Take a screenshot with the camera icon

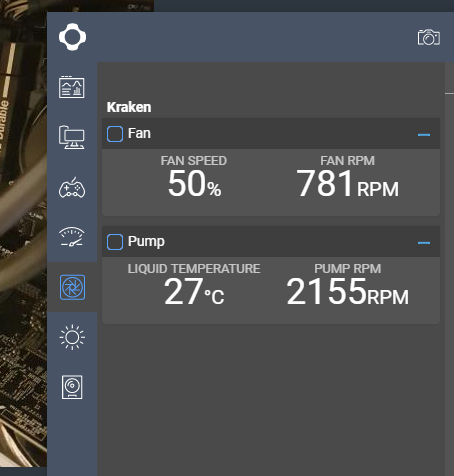point(429,37)
